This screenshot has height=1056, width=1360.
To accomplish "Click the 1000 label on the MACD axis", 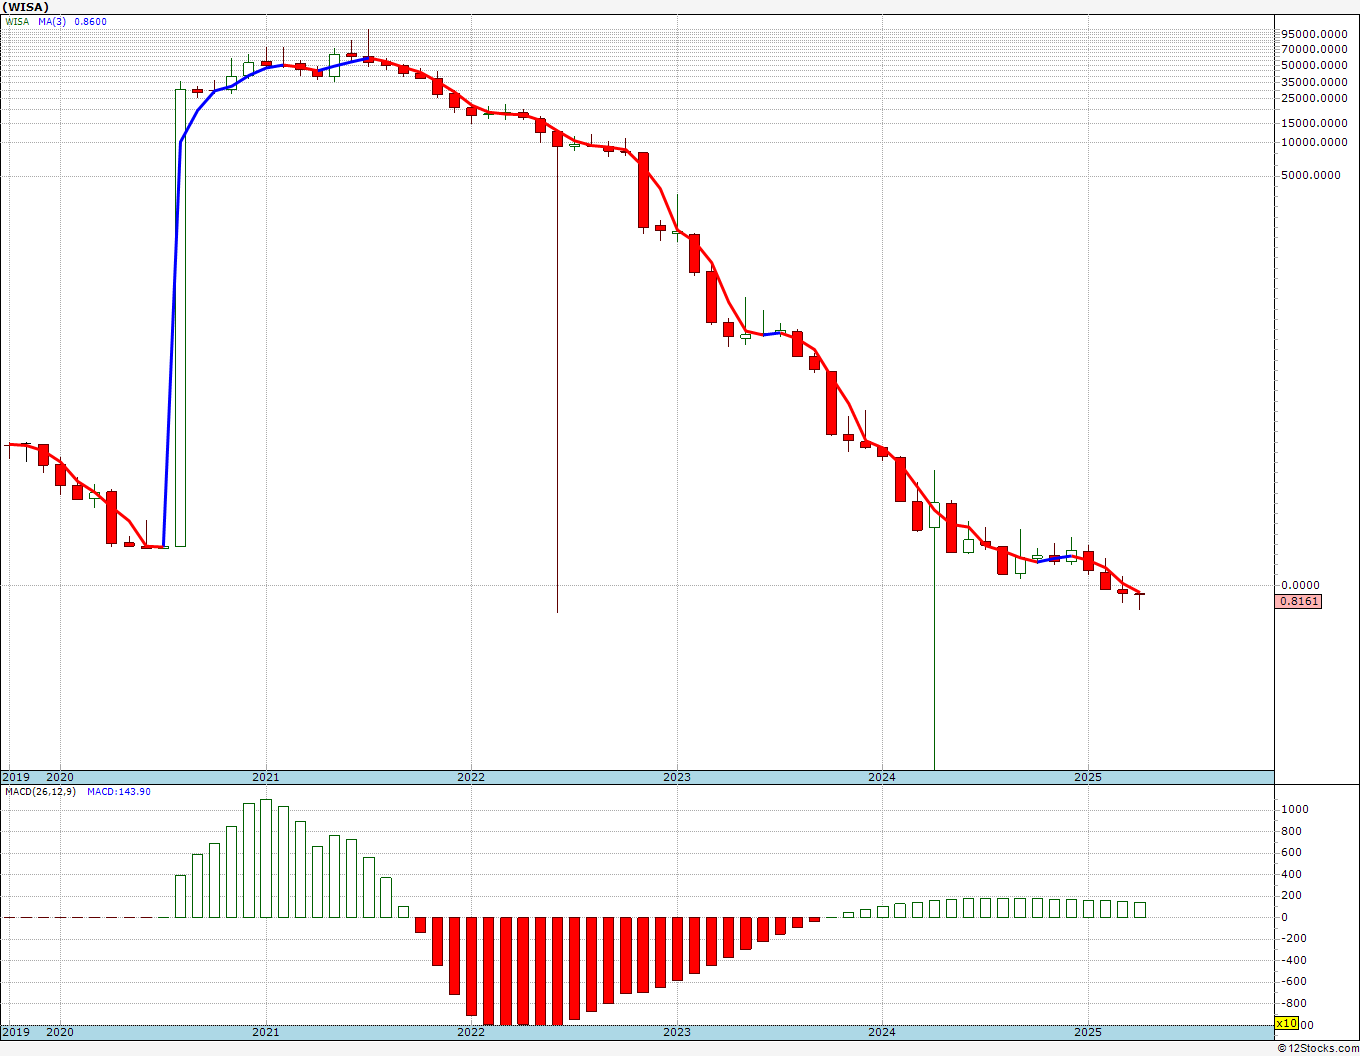I will (1295, 809).
